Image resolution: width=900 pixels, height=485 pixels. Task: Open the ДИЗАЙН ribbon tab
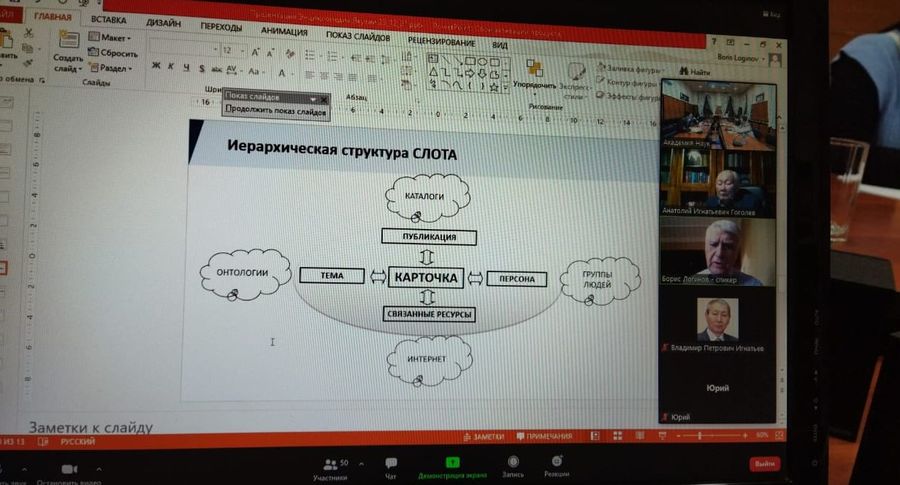[163, 23]
